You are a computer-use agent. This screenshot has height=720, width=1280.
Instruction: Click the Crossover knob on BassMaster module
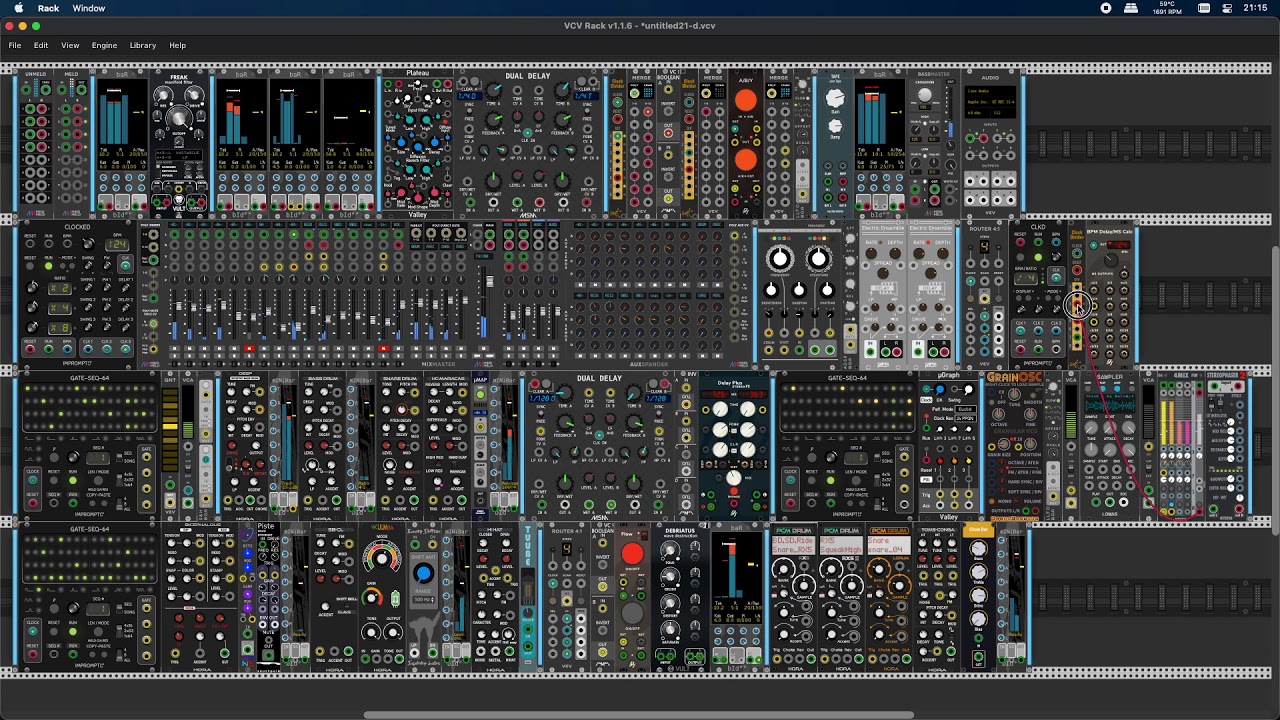[x=926, y=97]
